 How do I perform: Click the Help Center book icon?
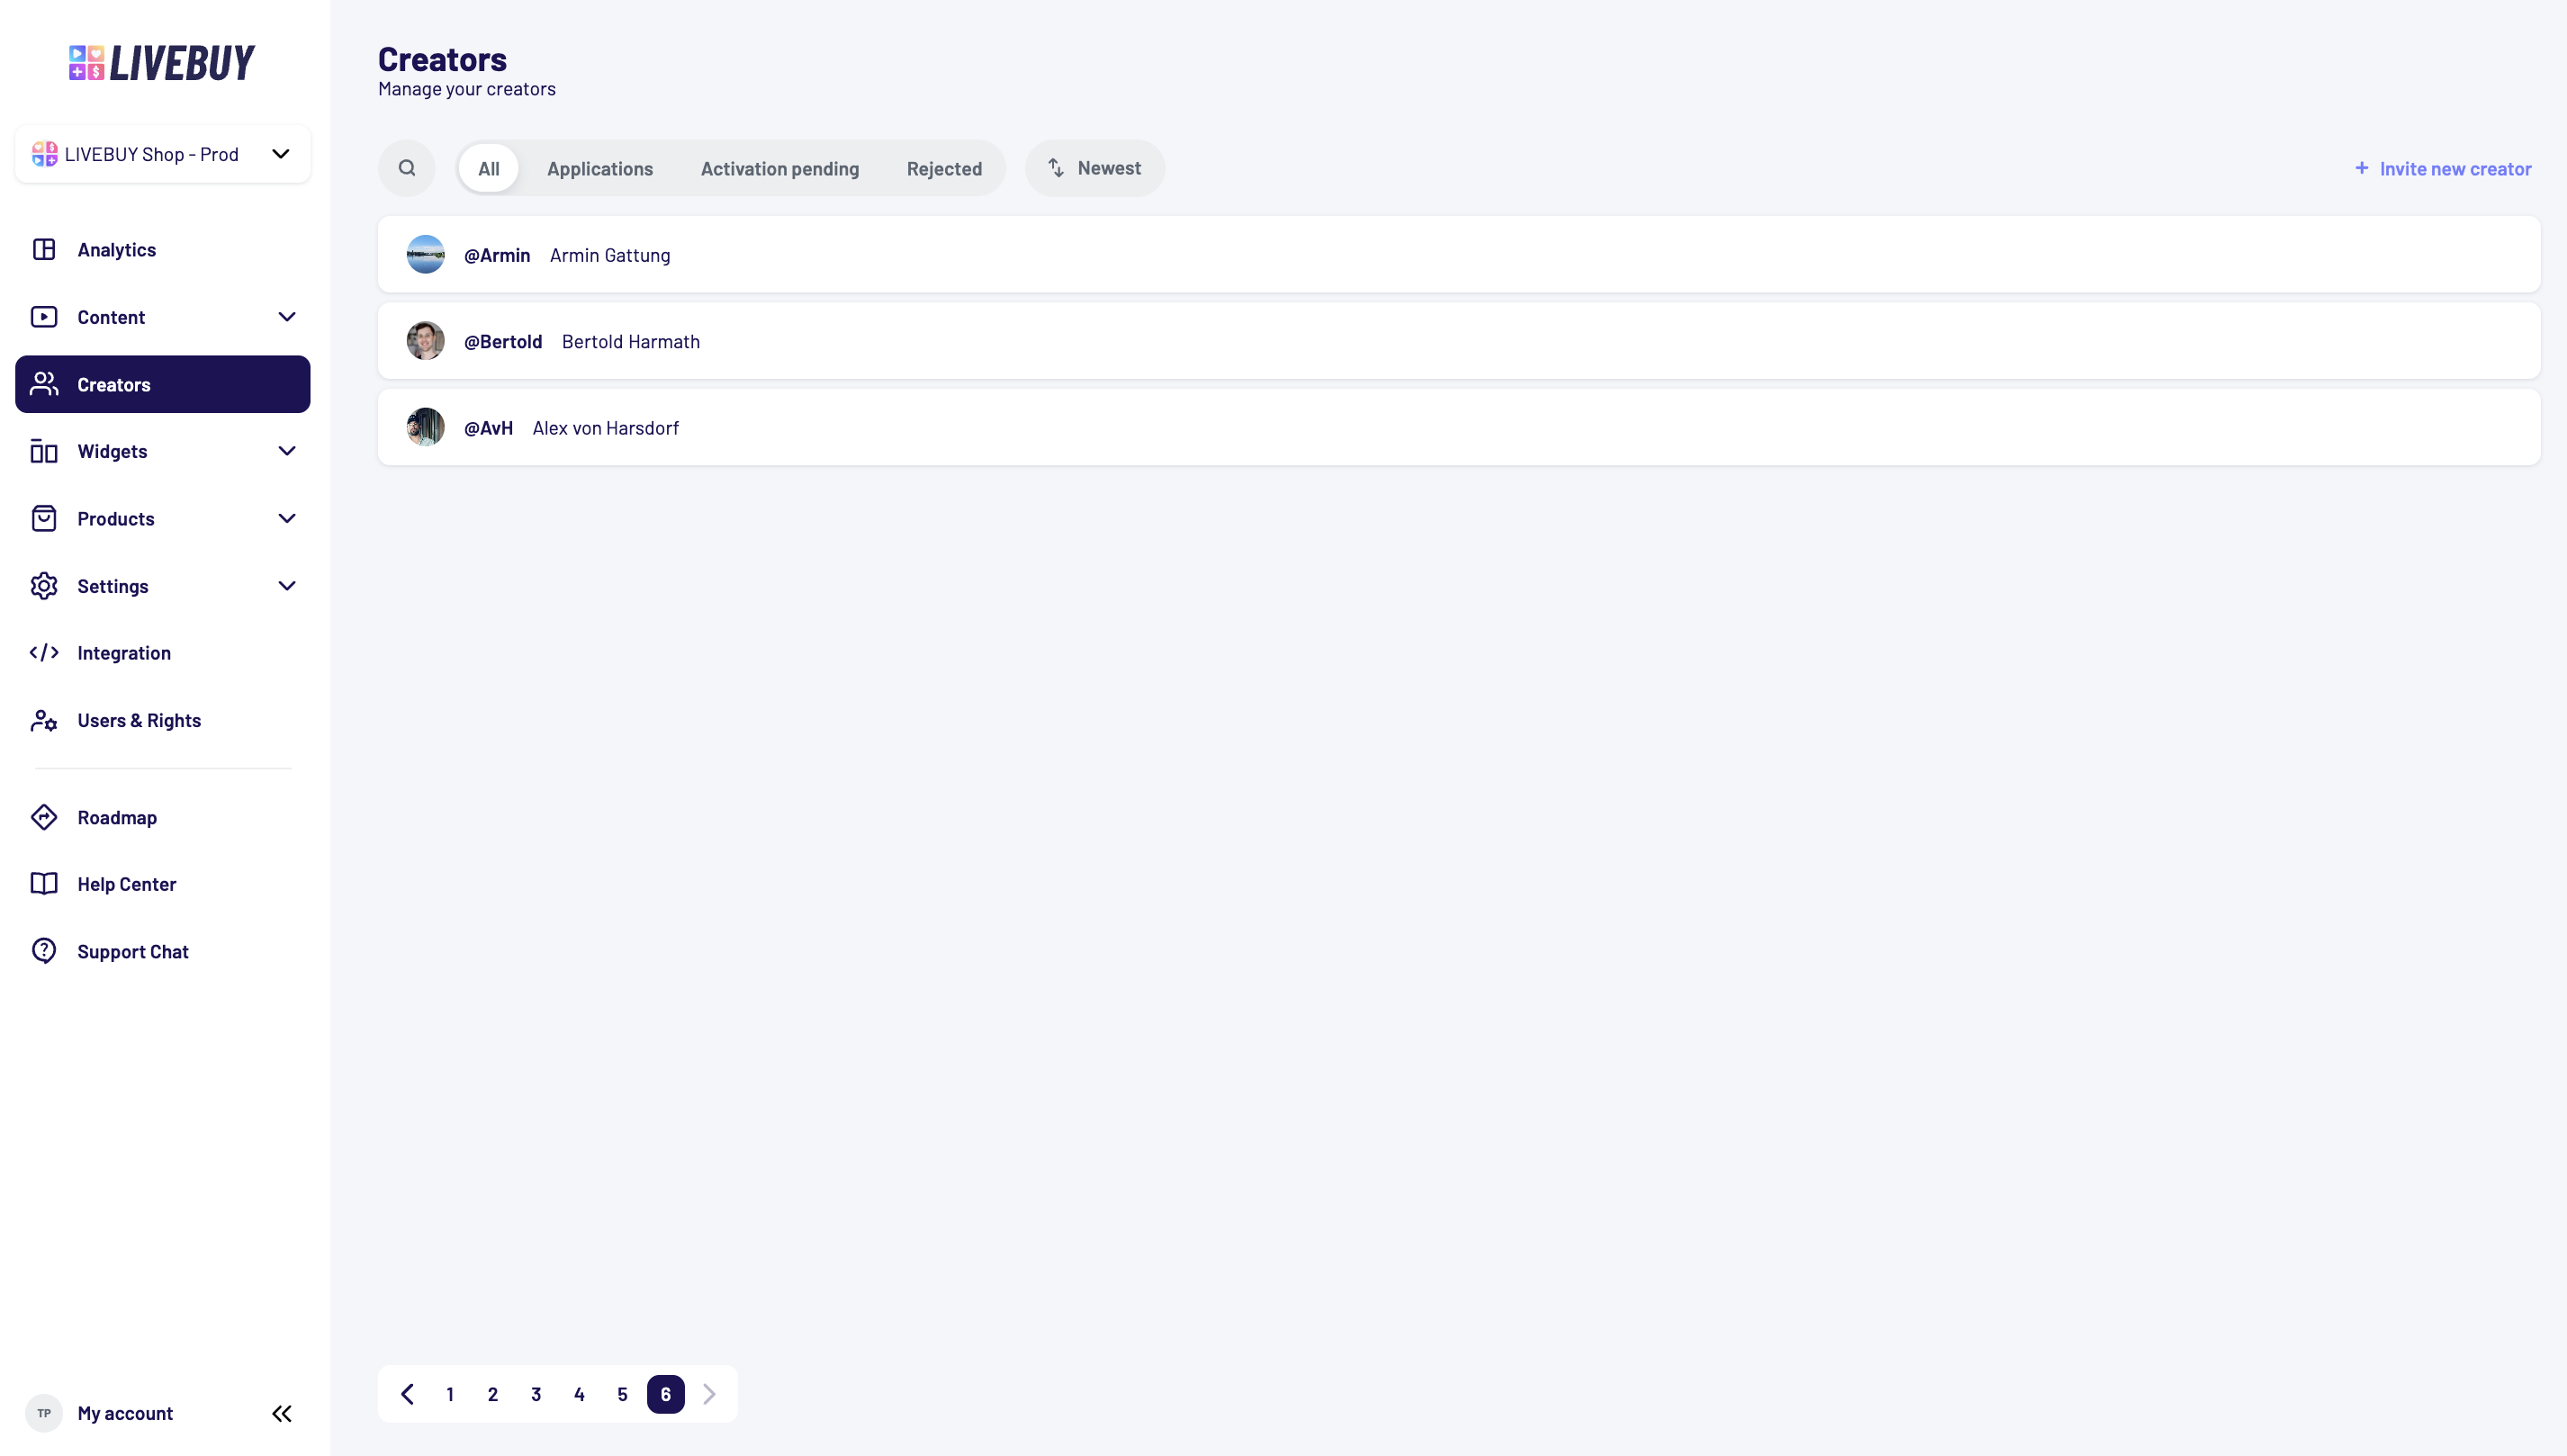[44, 884]
